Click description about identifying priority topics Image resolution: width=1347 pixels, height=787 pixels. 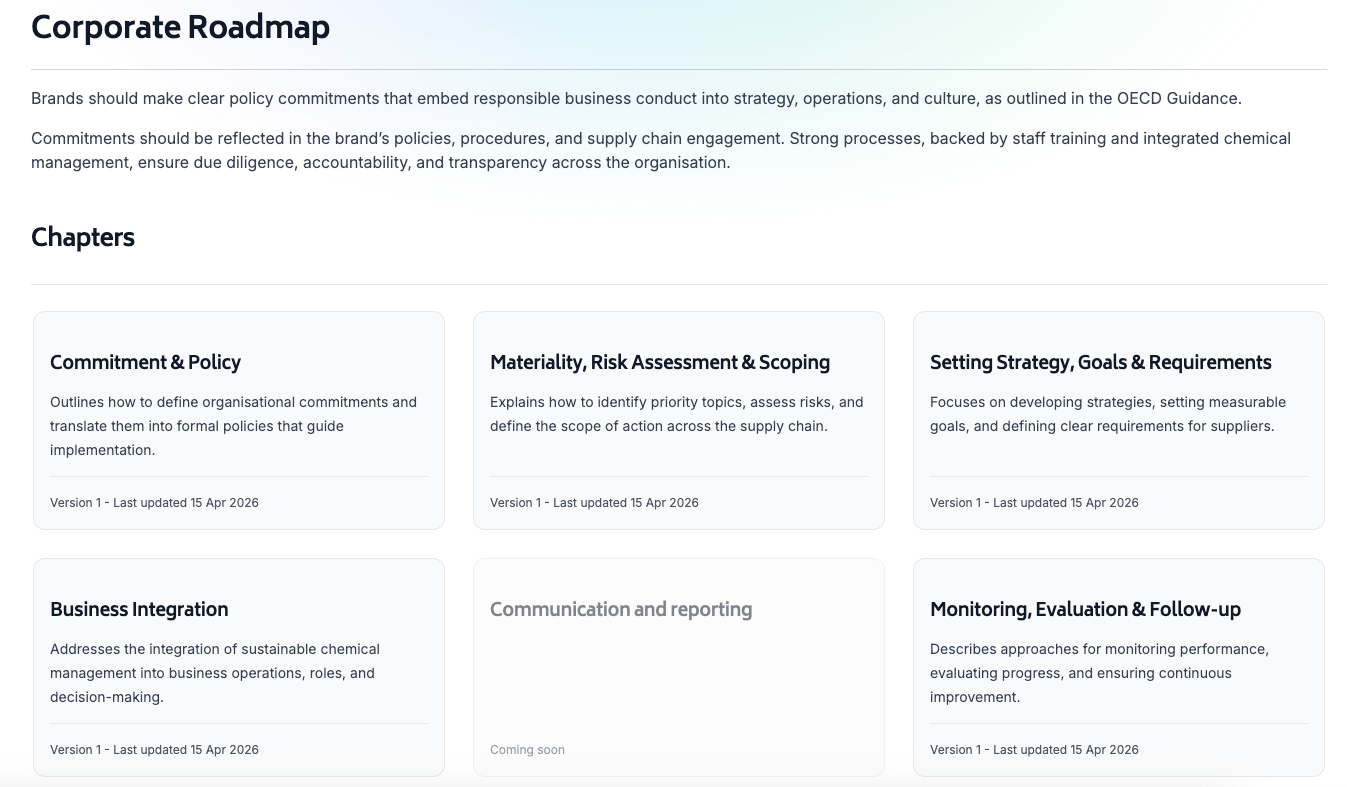(x=676, y=414)
